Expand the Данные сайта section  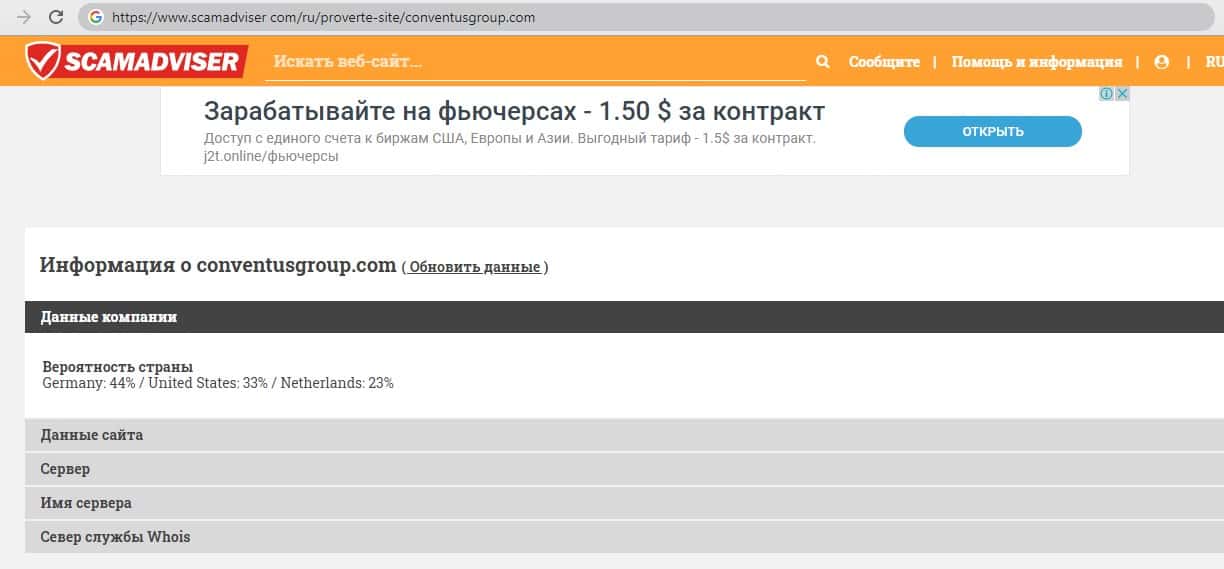624,435
